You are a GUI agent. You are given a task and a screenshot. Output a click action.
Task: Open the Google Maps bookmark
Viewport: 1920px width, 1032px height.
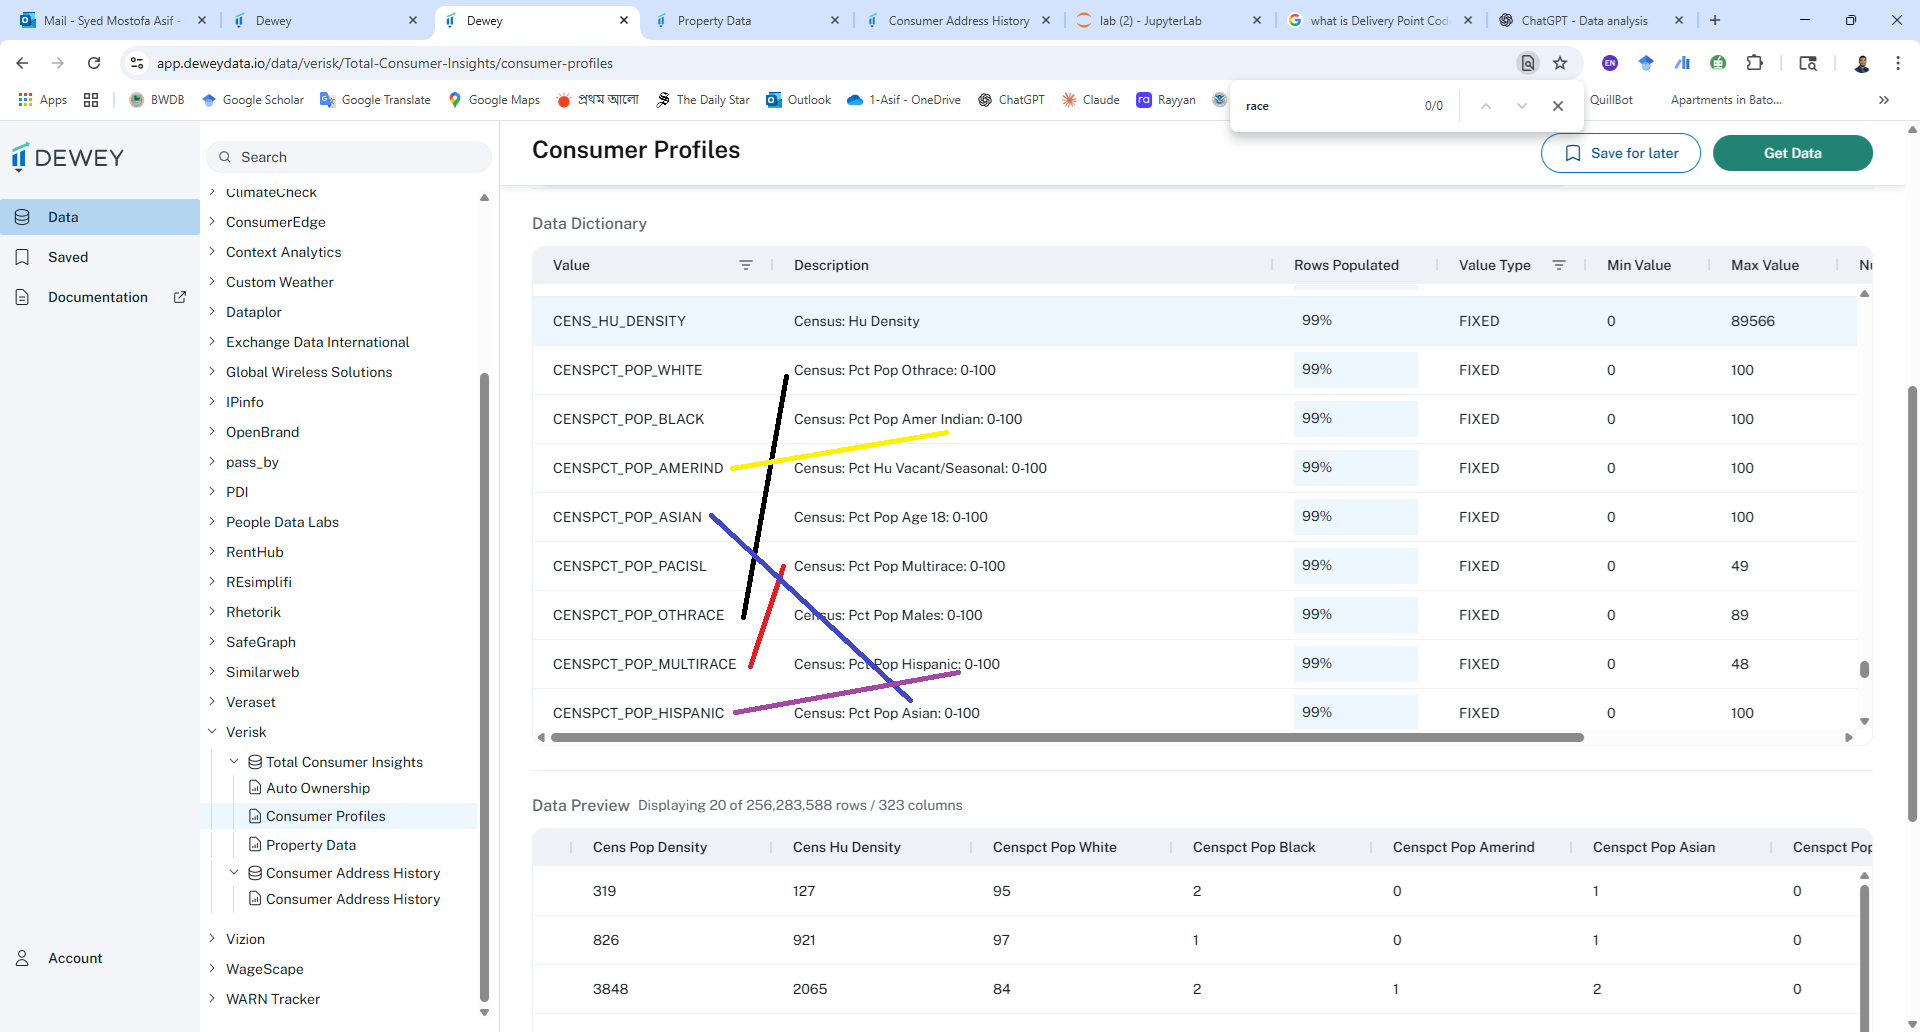pyautogui.click(x=494, y=100)
